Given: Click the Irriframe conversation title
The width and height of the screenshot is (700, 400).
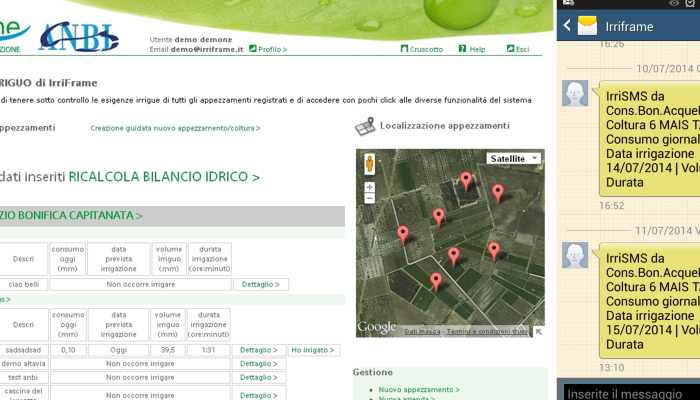Looking at the screenshot, I should [x=629, y=26].
